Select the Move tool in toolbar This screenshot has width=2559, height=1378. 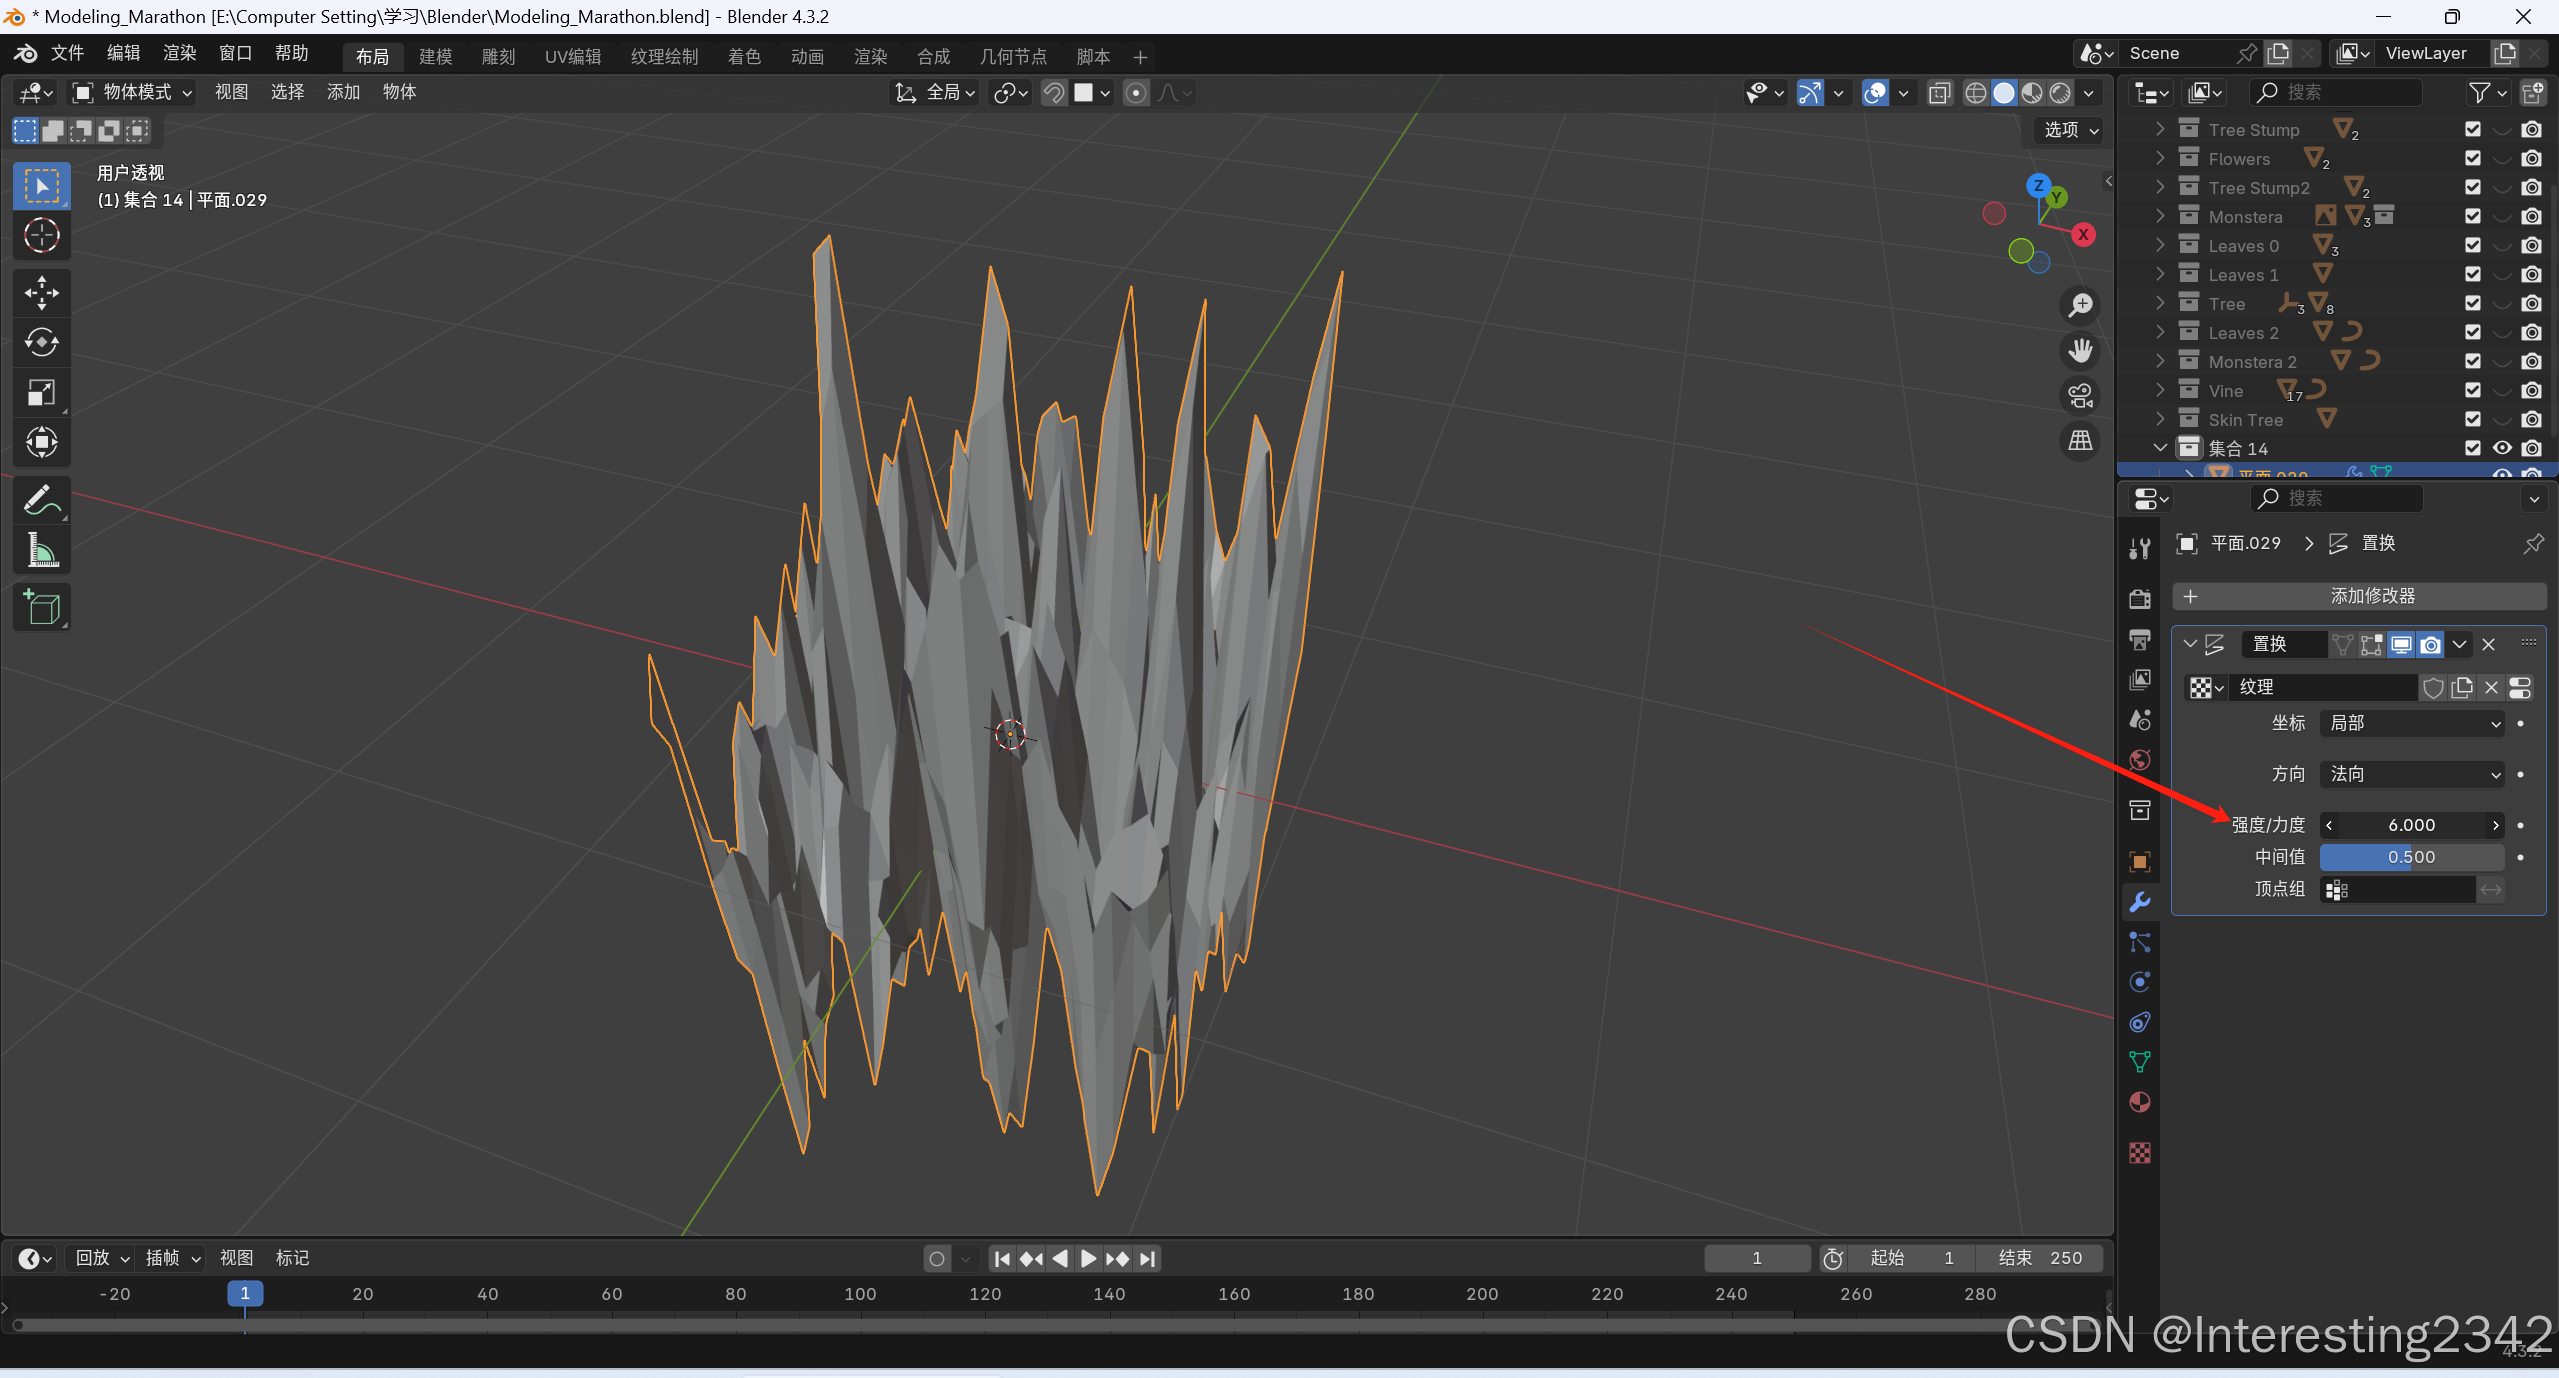41,292
